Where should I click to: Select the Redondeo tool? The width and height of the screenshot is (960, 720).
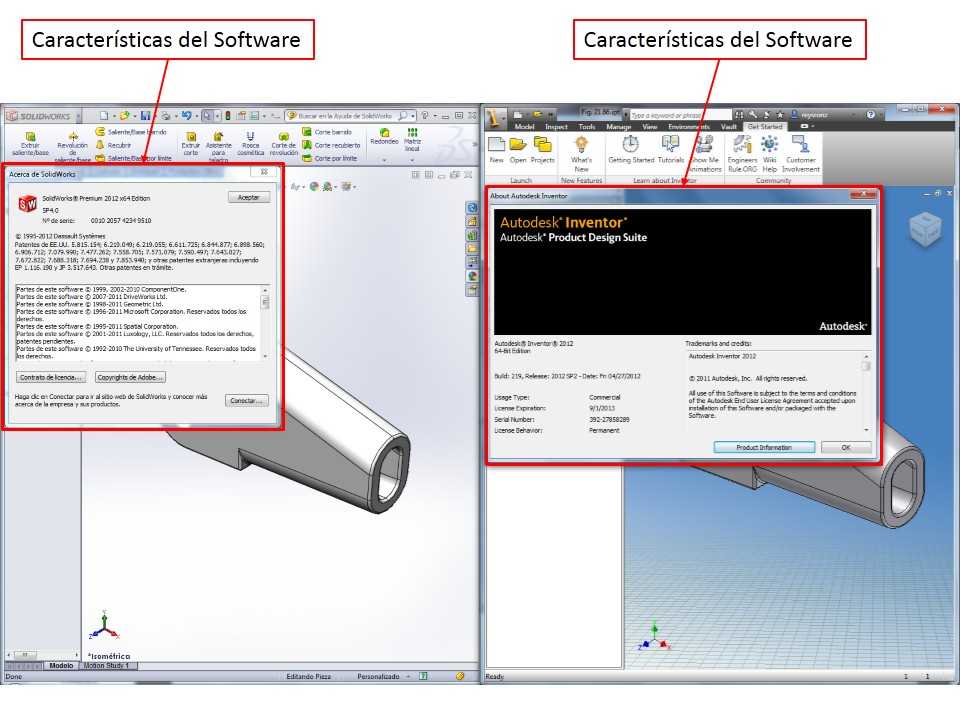[384, 137]
